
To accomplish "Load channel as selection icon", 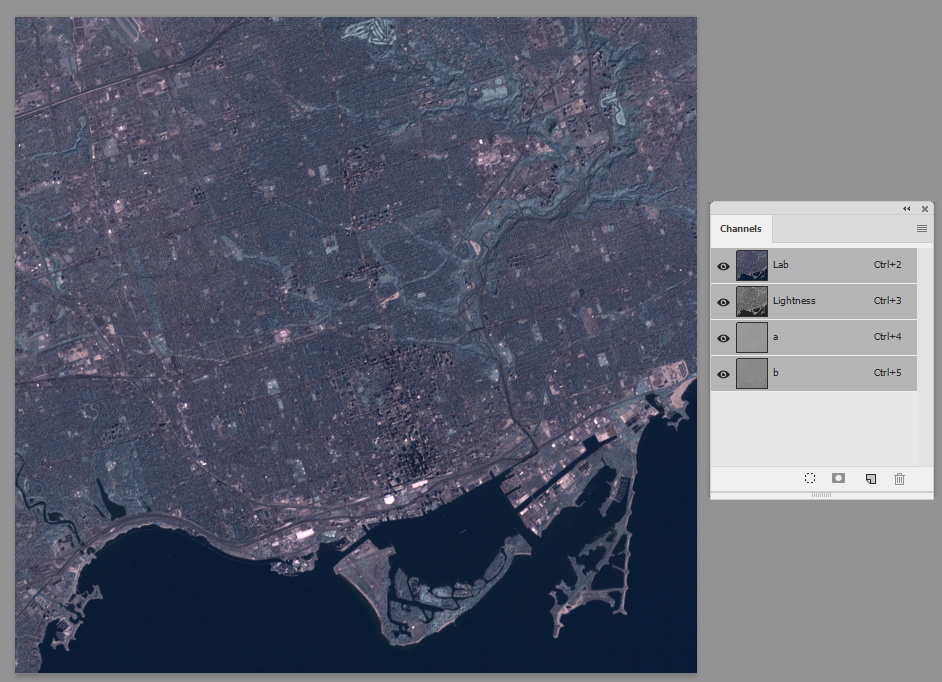I will coord(810,478).
